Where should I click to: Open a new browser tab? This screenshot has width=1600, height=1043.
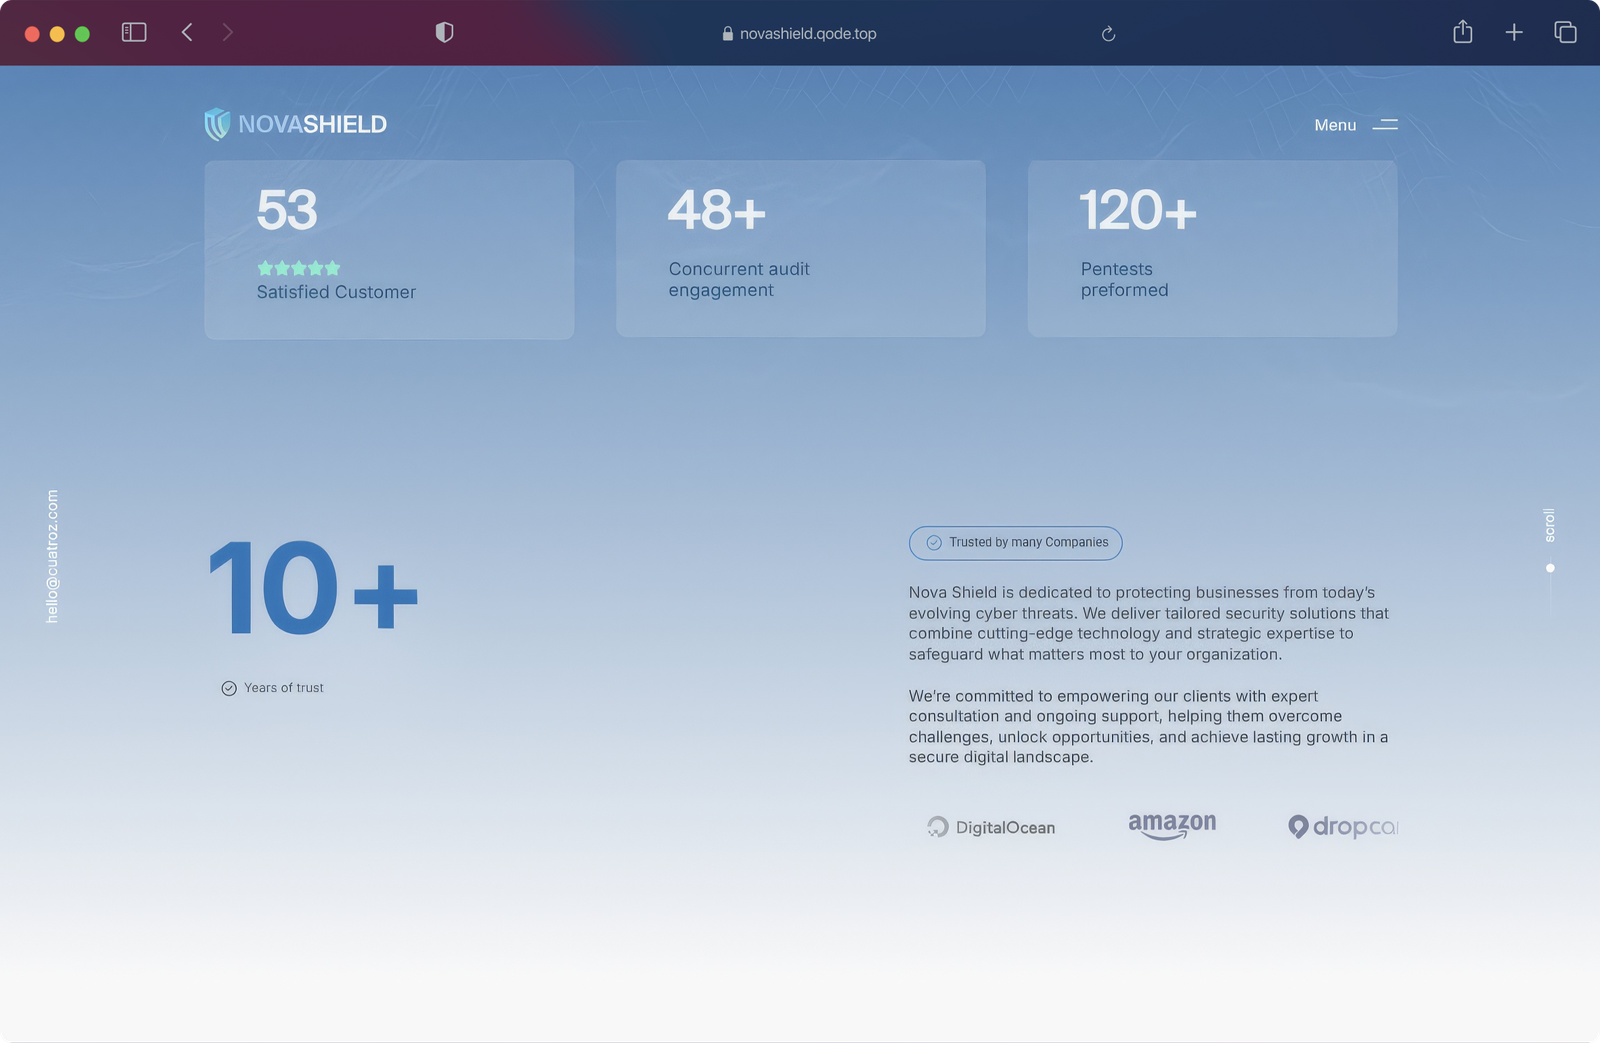click(x=1514, y=33)
